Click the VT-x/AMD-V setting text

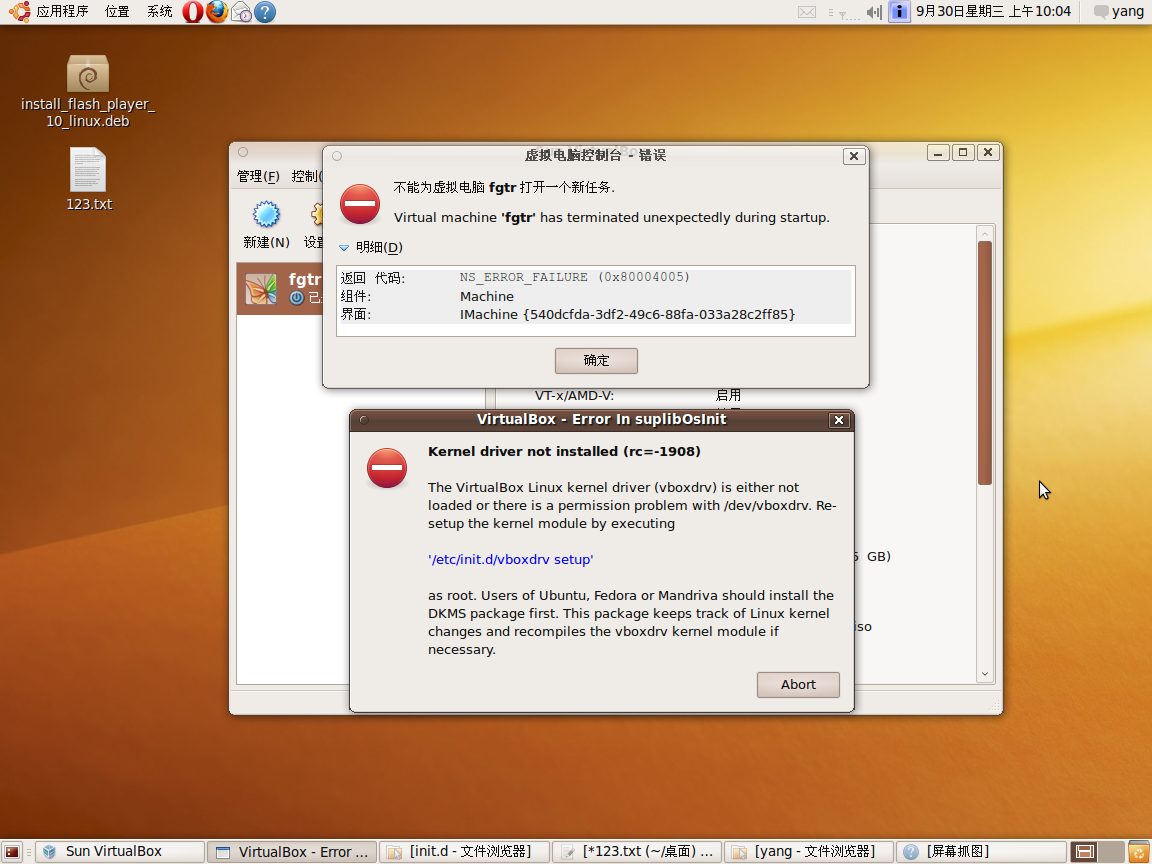(x=574, y=395)
